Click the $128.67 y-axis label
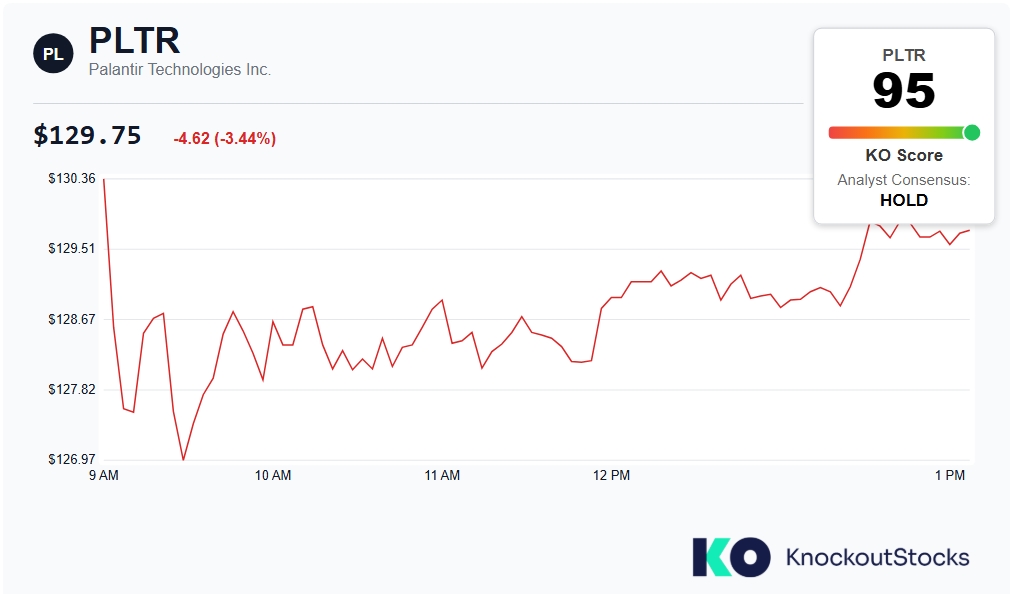Viewport: 1010px width, 594px height. point(71,320)
